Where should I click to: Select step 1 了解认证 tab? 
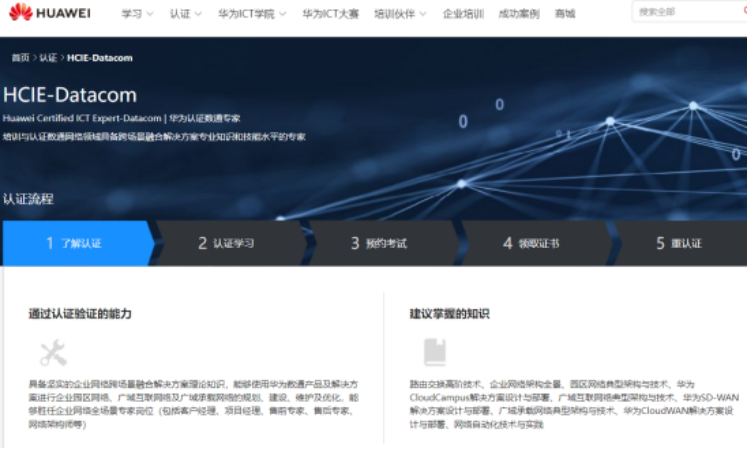[x=78, y=243]
